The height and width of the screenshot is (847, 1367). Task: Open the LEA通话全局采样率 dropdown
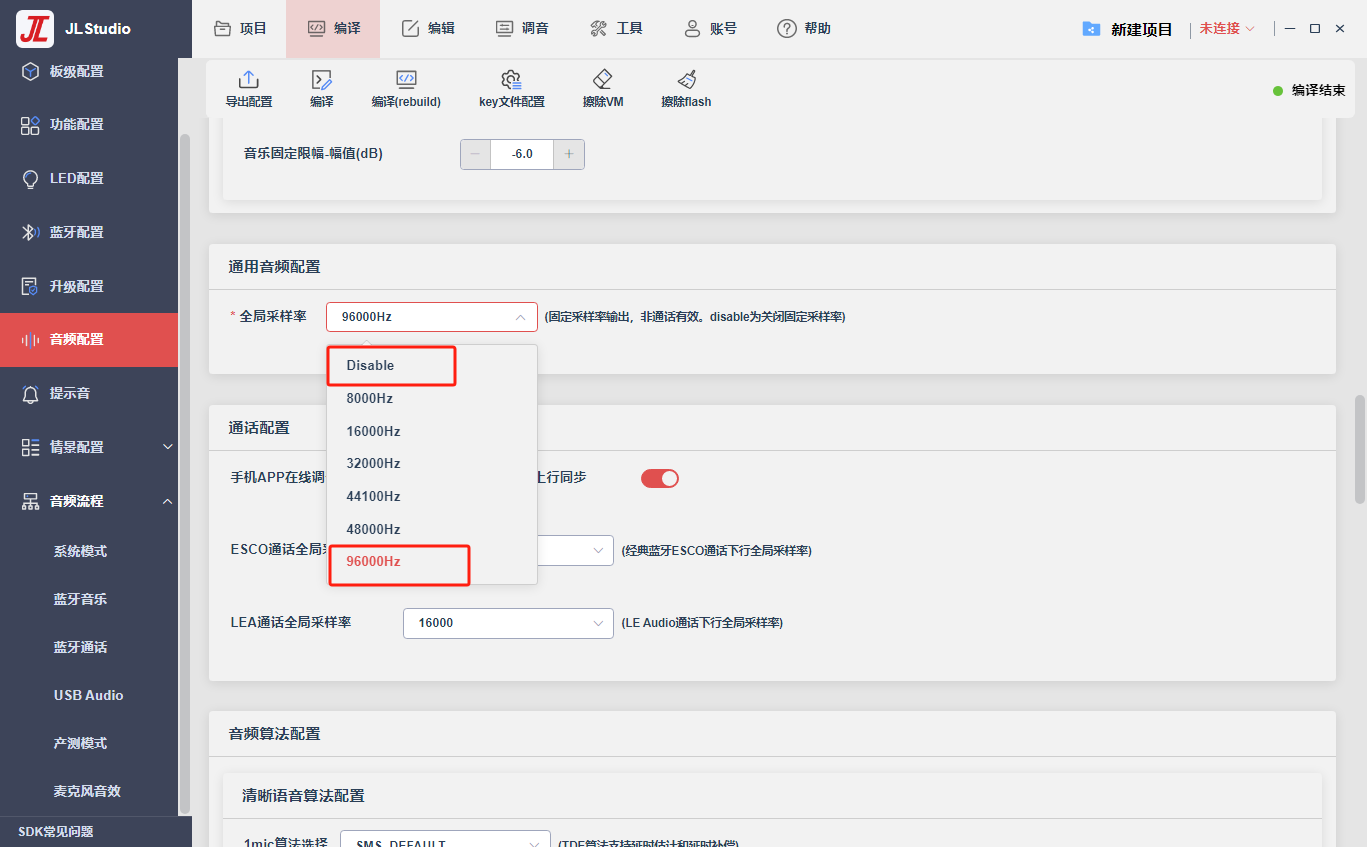pos(508,623)
